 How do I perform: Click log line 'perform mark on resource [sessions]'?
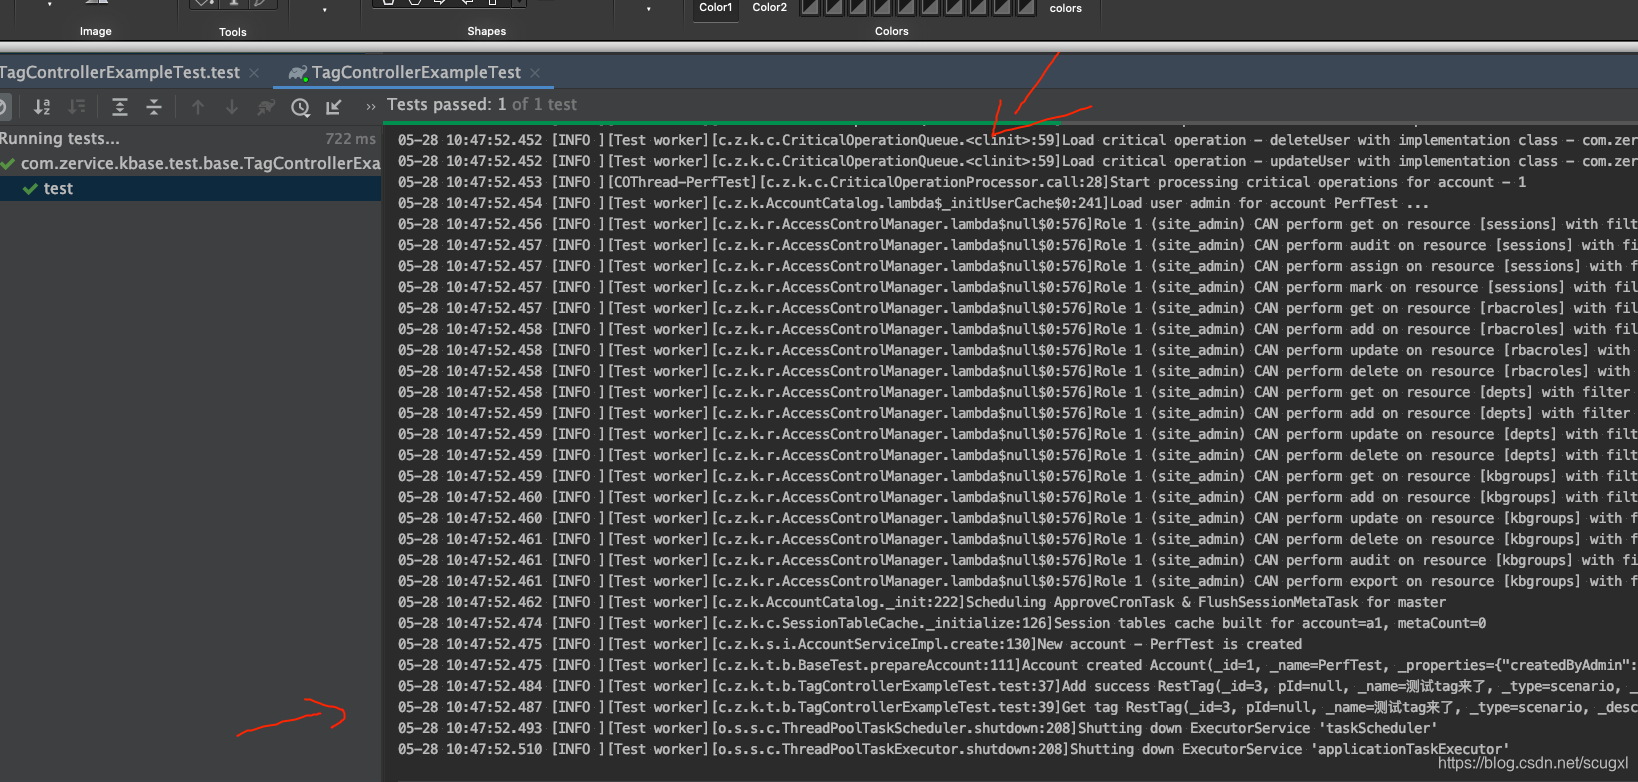pyautogui.click(x=1017, y=287)
